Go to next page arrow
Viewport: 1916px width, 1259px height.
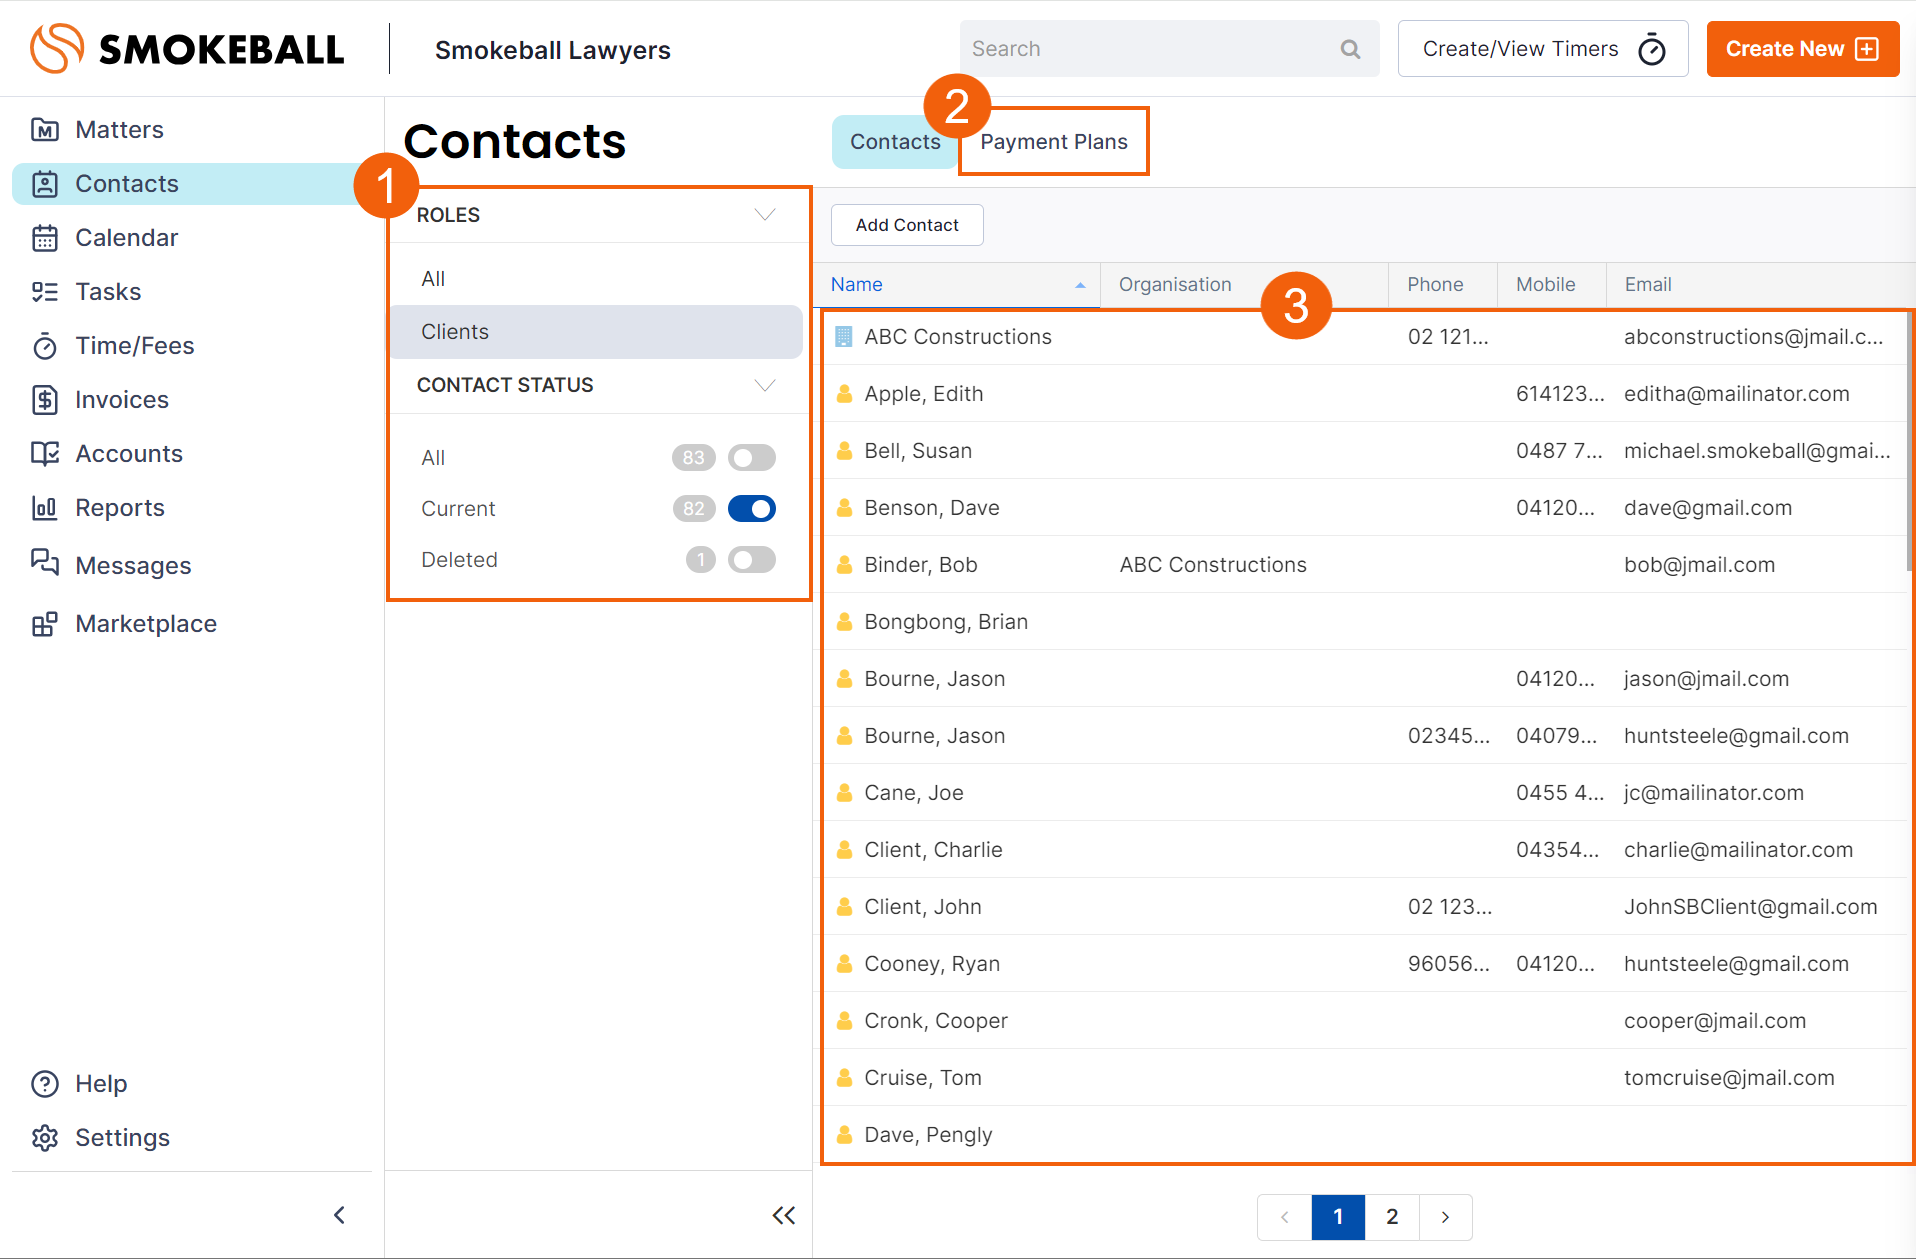tap(1445, 1217)
